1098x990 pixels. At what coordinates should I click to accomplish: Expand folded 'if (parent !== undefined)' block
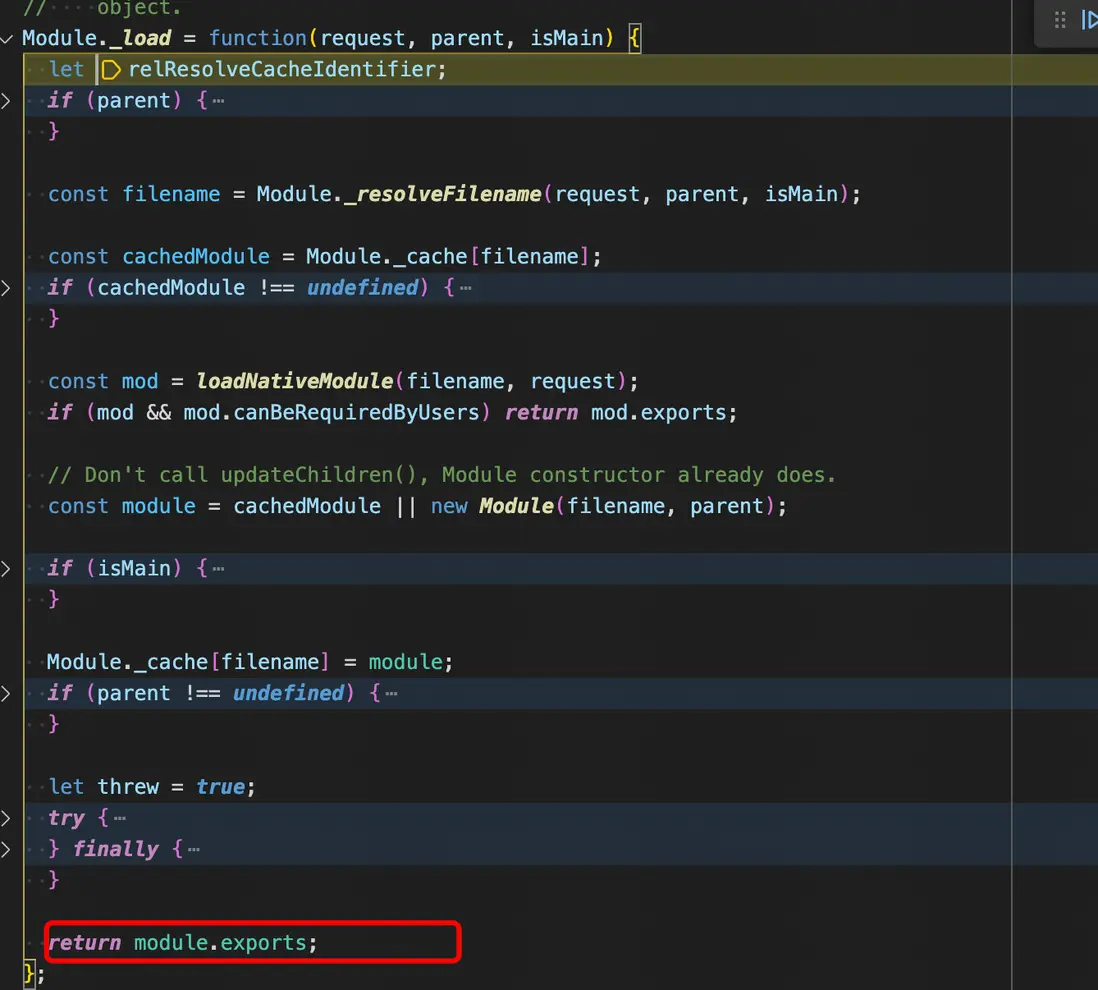tap(6, 693)
